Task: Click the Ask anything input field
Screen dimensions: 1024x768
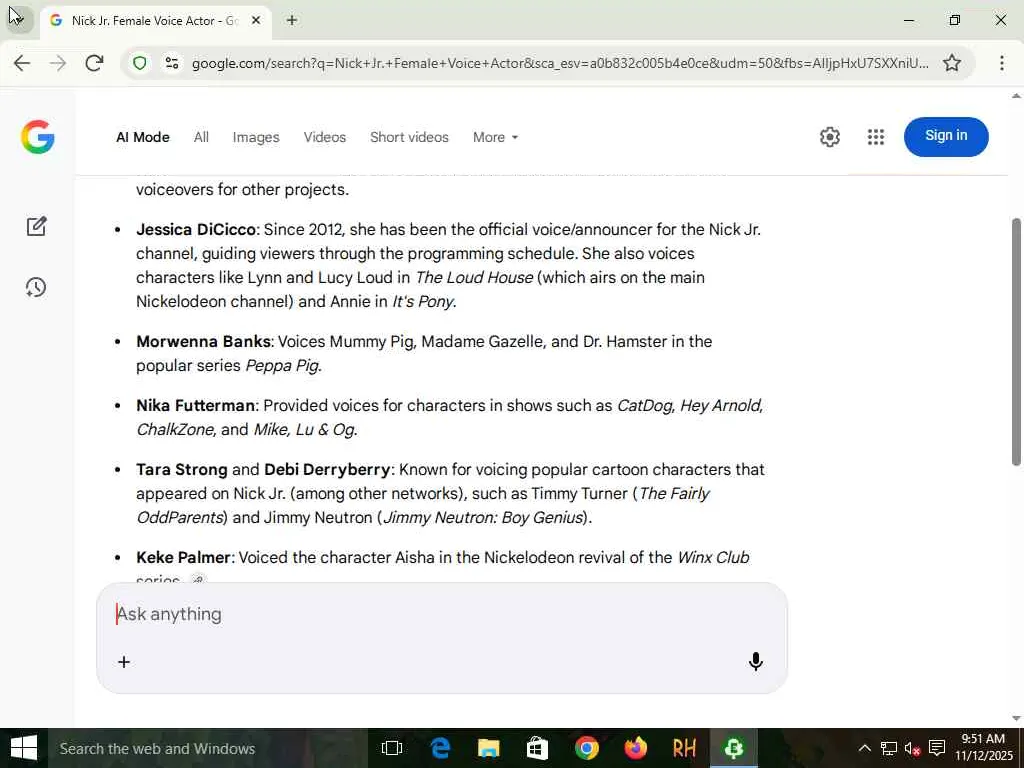Action: pos(441,614)
